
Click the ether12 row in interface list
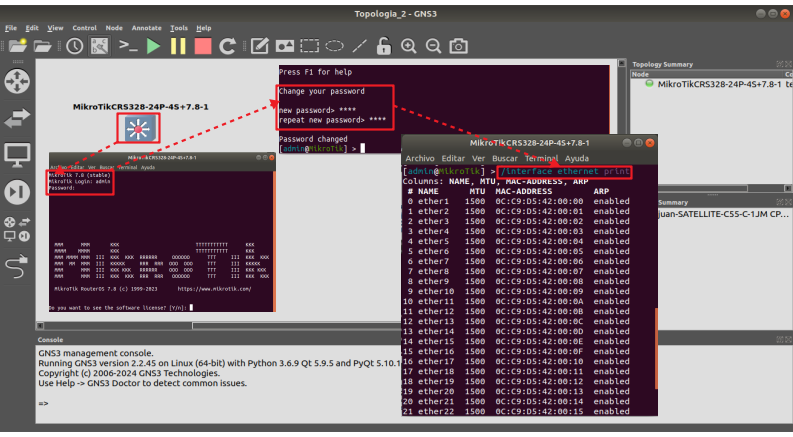[x=518, y=311]
